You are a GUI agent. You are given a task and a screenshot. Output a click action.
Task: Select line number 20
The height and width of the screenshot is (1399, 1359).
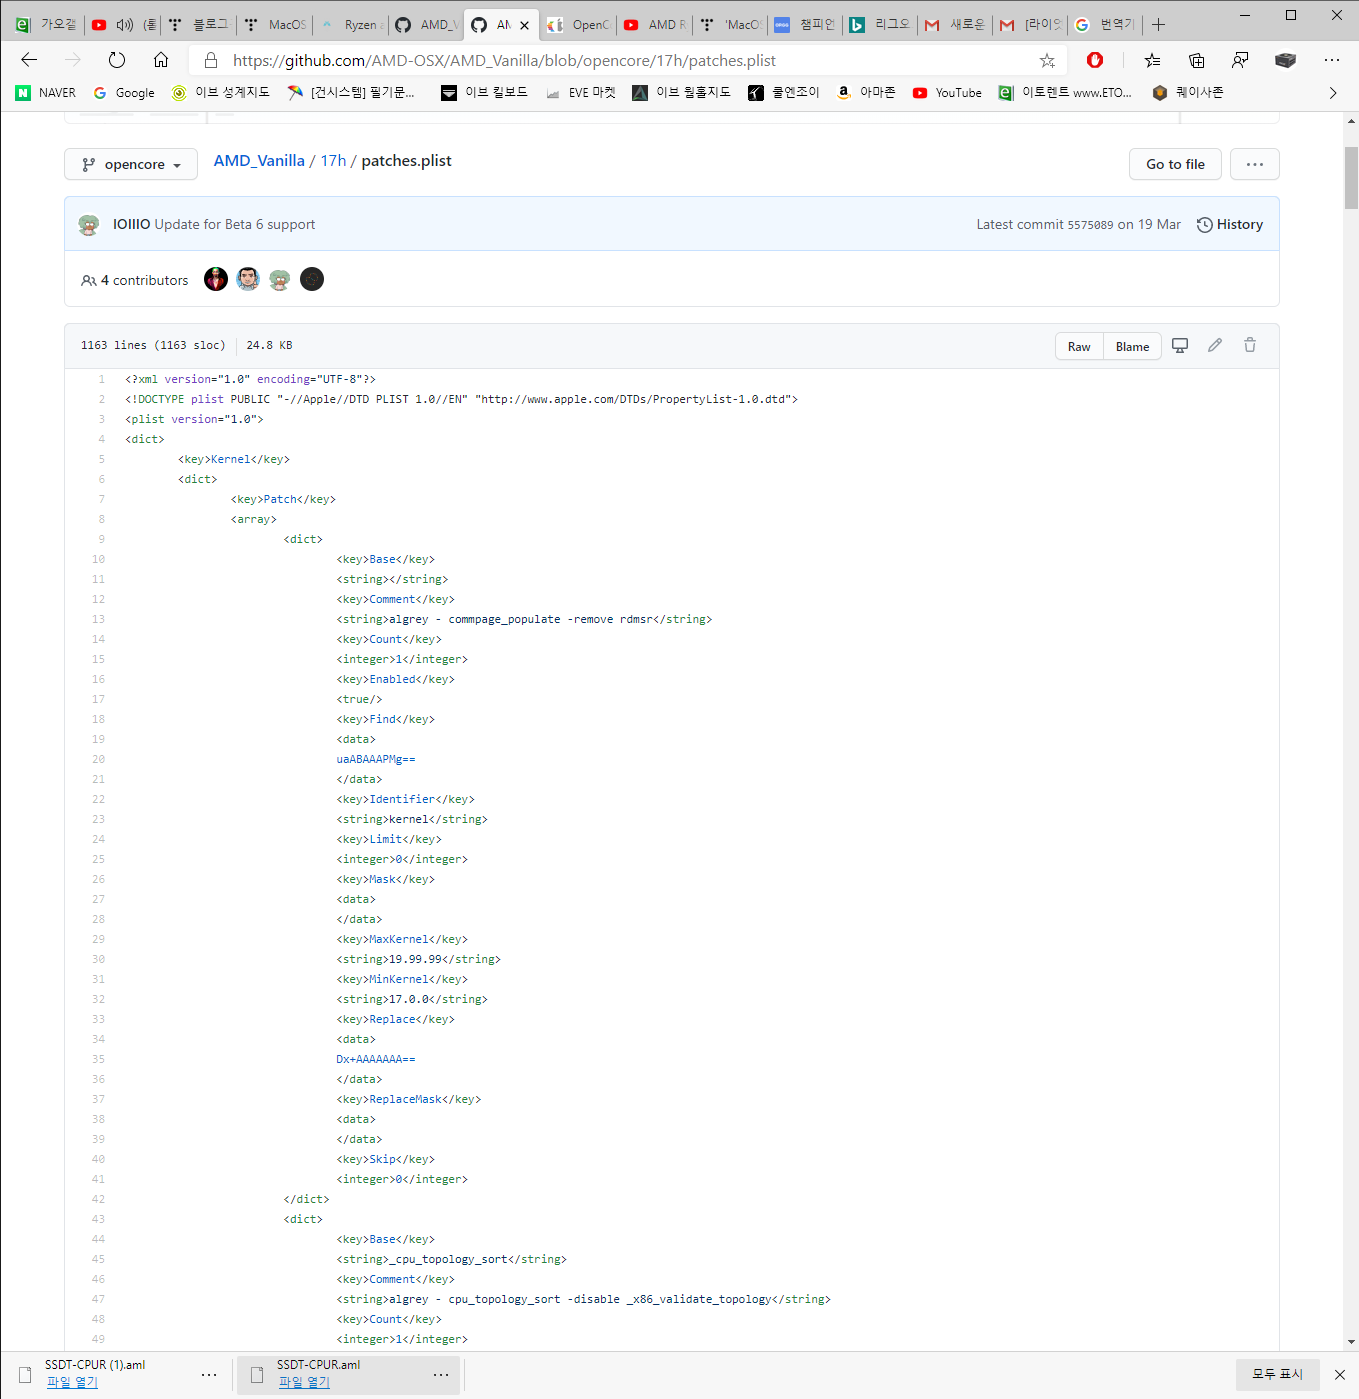[x=98, y=759]
